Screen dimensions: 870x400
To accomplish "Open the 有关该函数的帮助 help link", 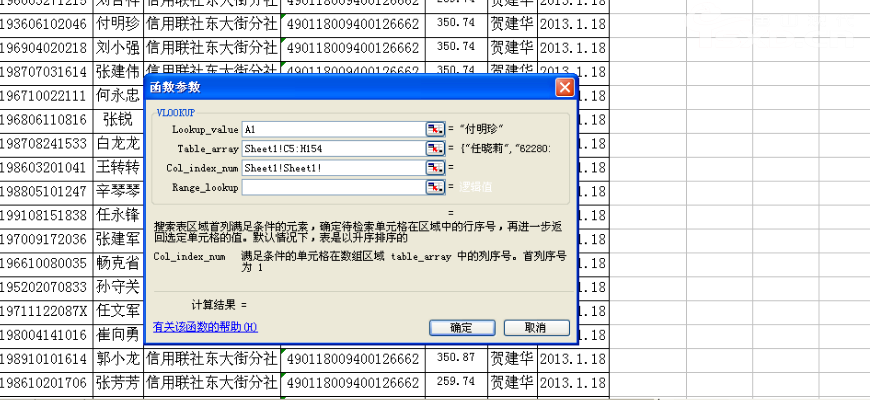I will [205, 327].
